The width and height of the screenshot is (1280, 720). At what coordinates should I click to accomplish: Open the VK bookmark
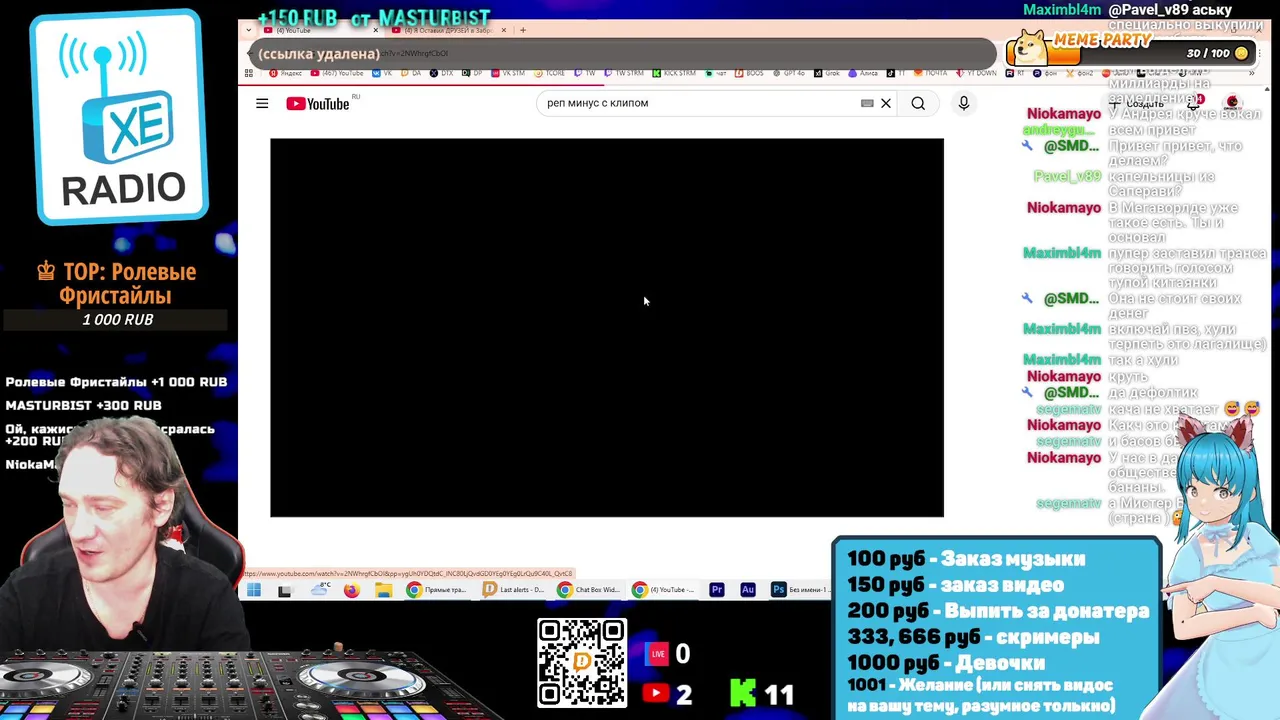click(382, 73)
